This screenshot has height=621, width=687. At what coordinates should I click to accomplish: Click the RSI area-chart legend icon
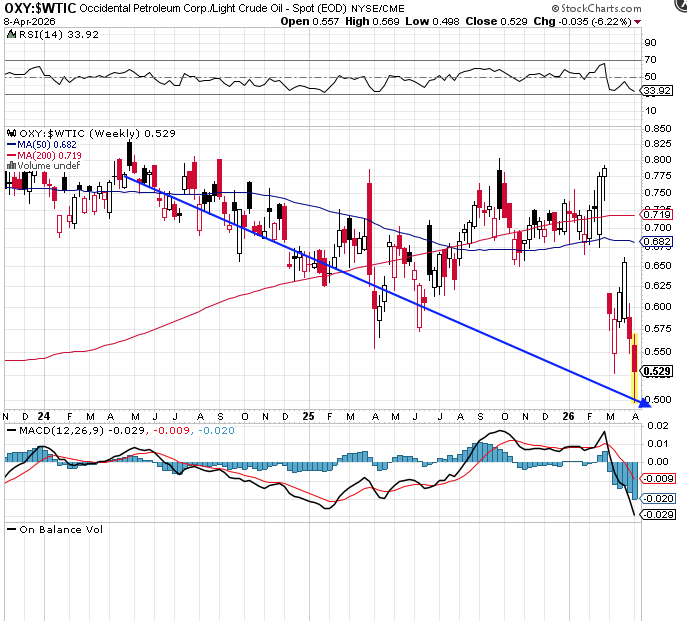pos(11,35)
